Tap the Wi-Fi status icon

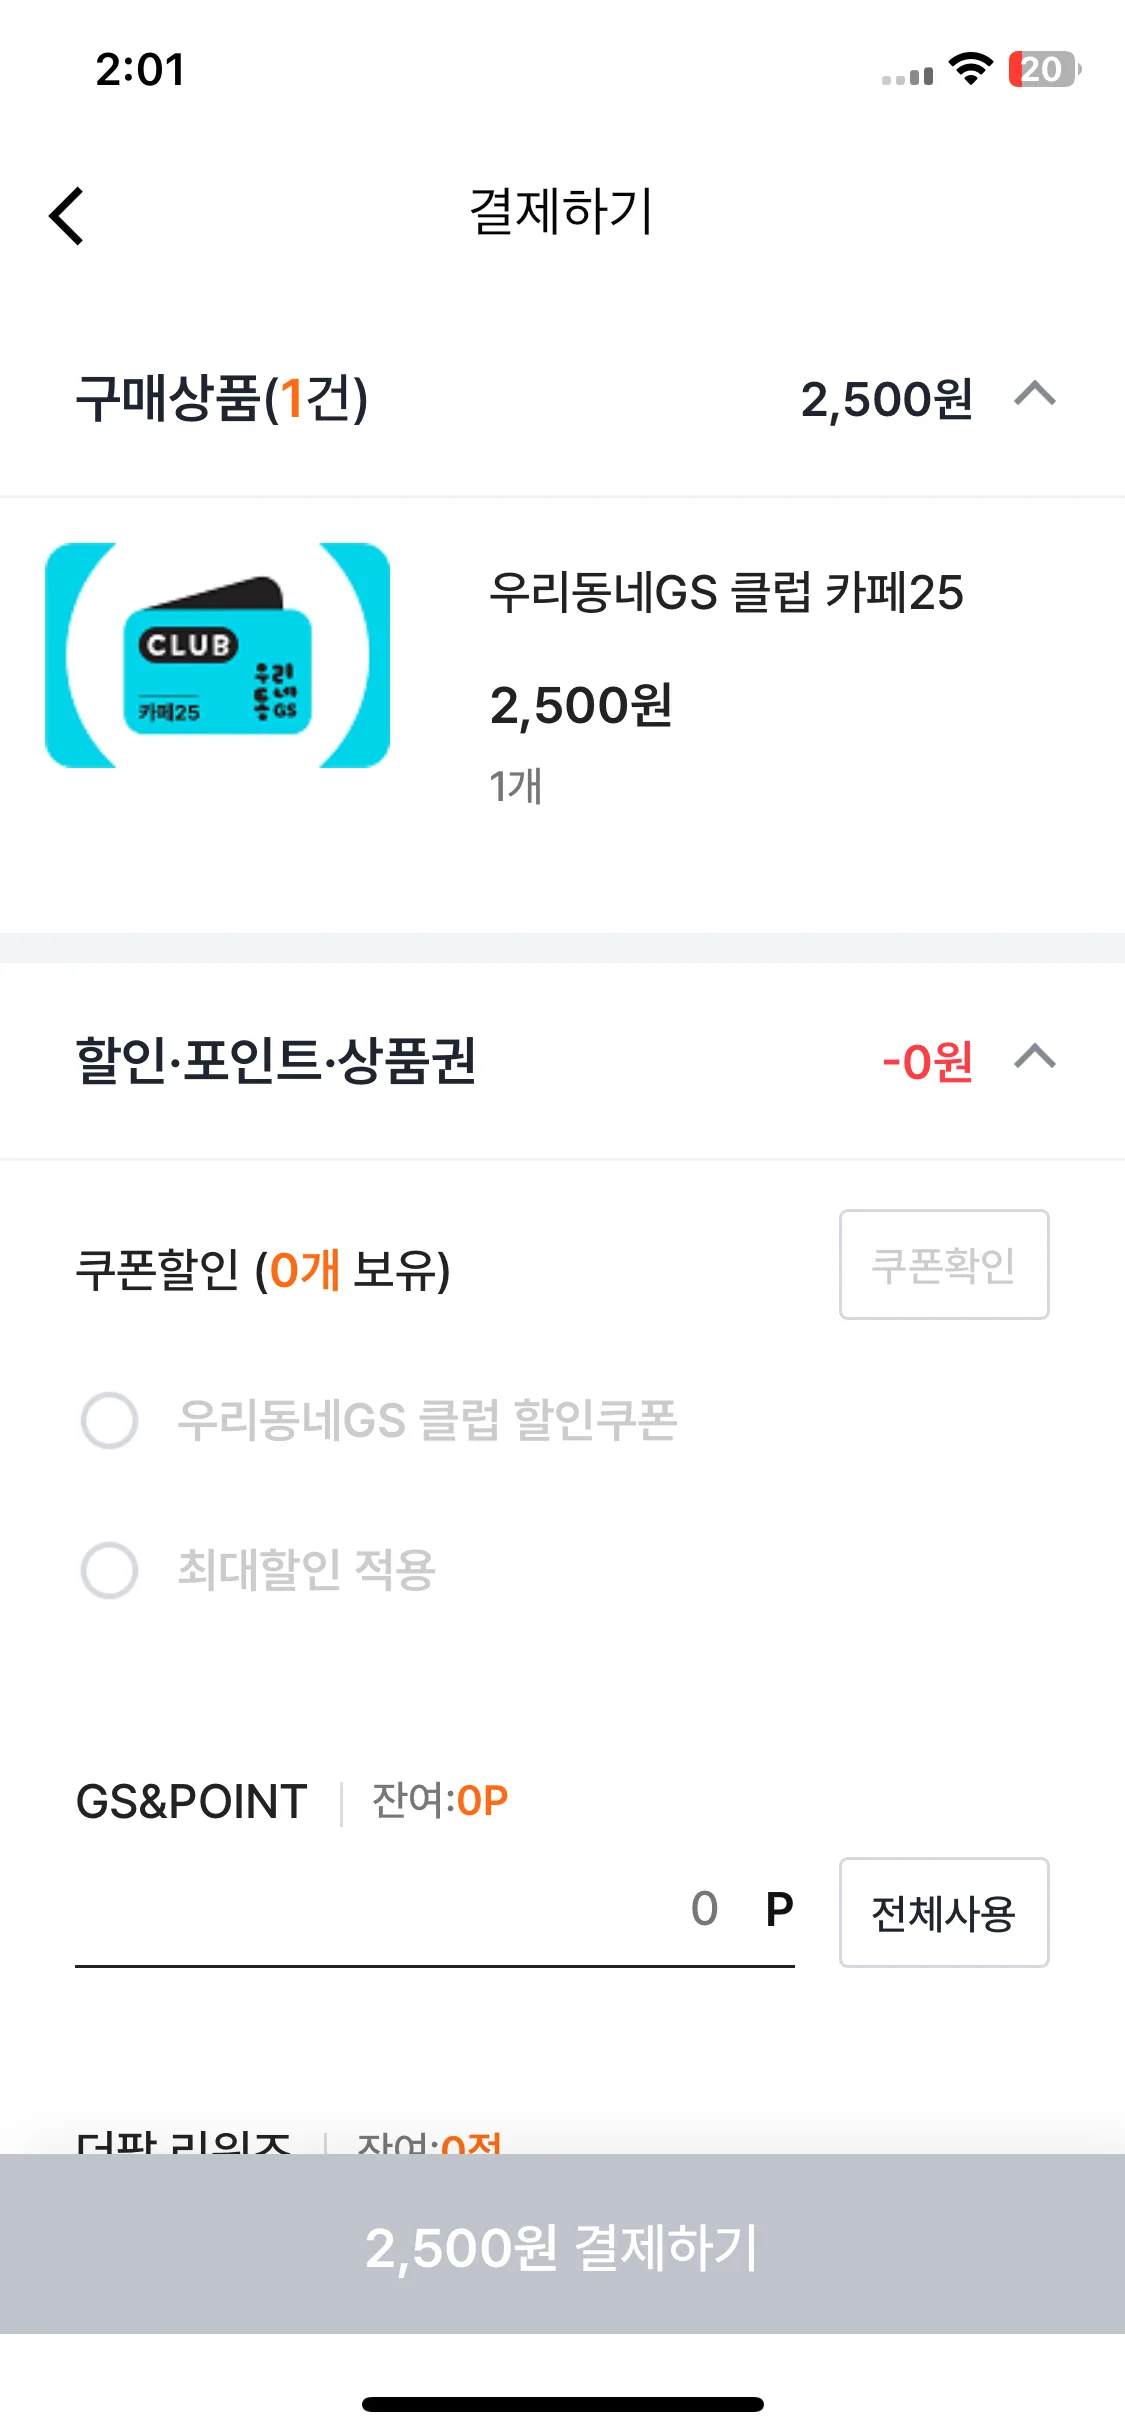[x=970, y=69]
